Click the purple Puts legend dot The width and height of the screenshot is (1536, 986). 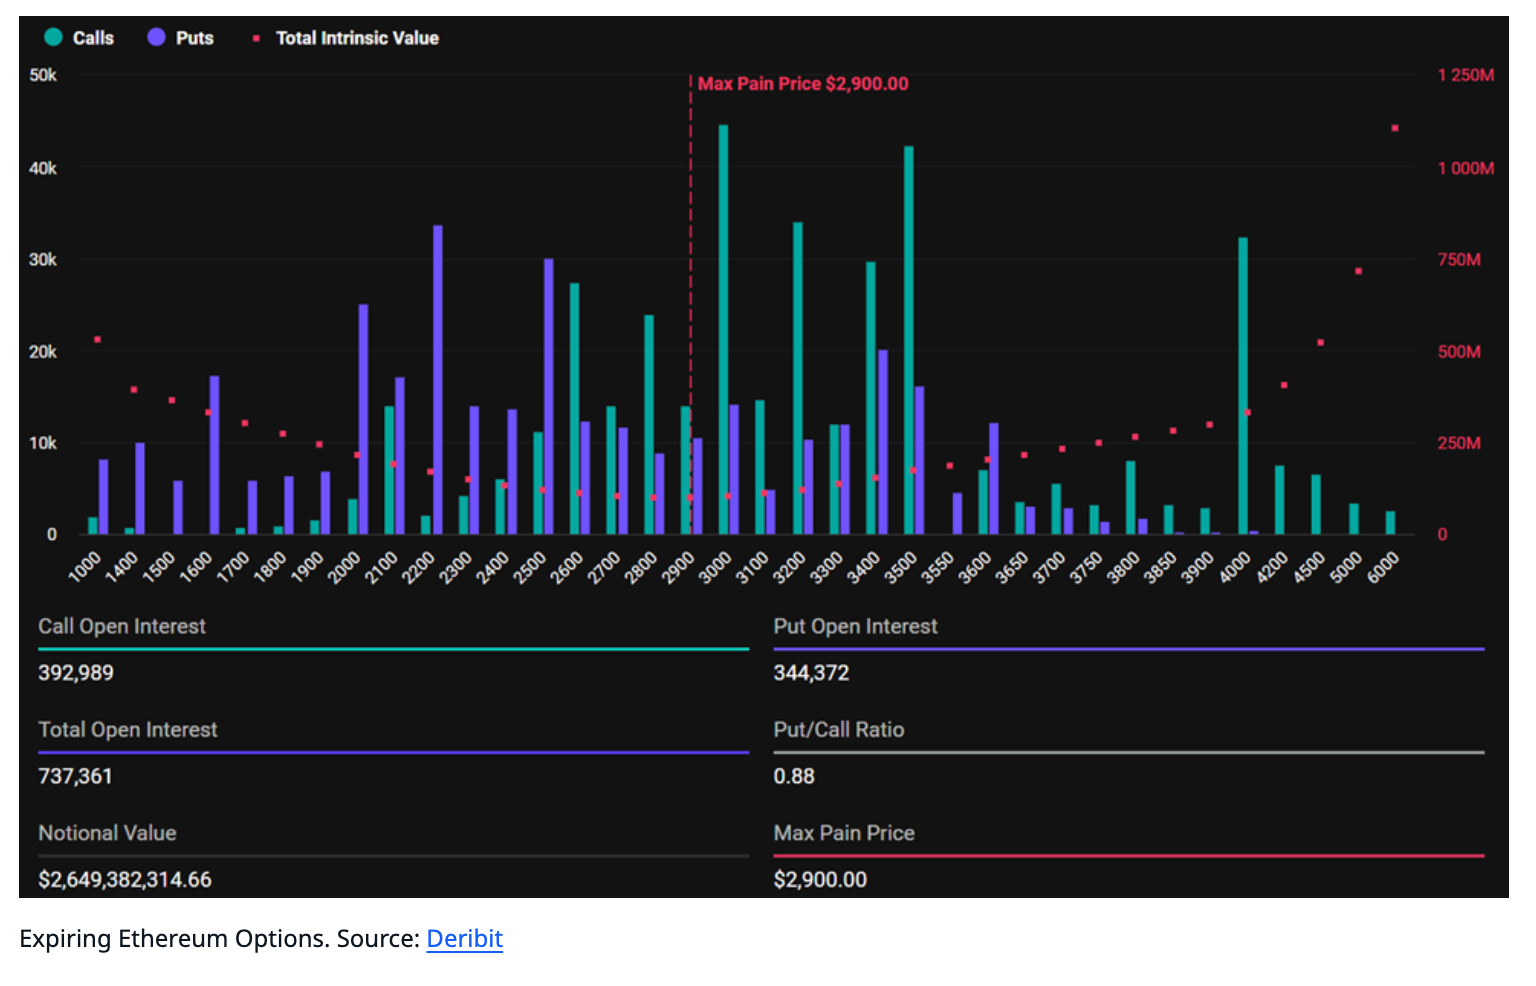[156, 38]
